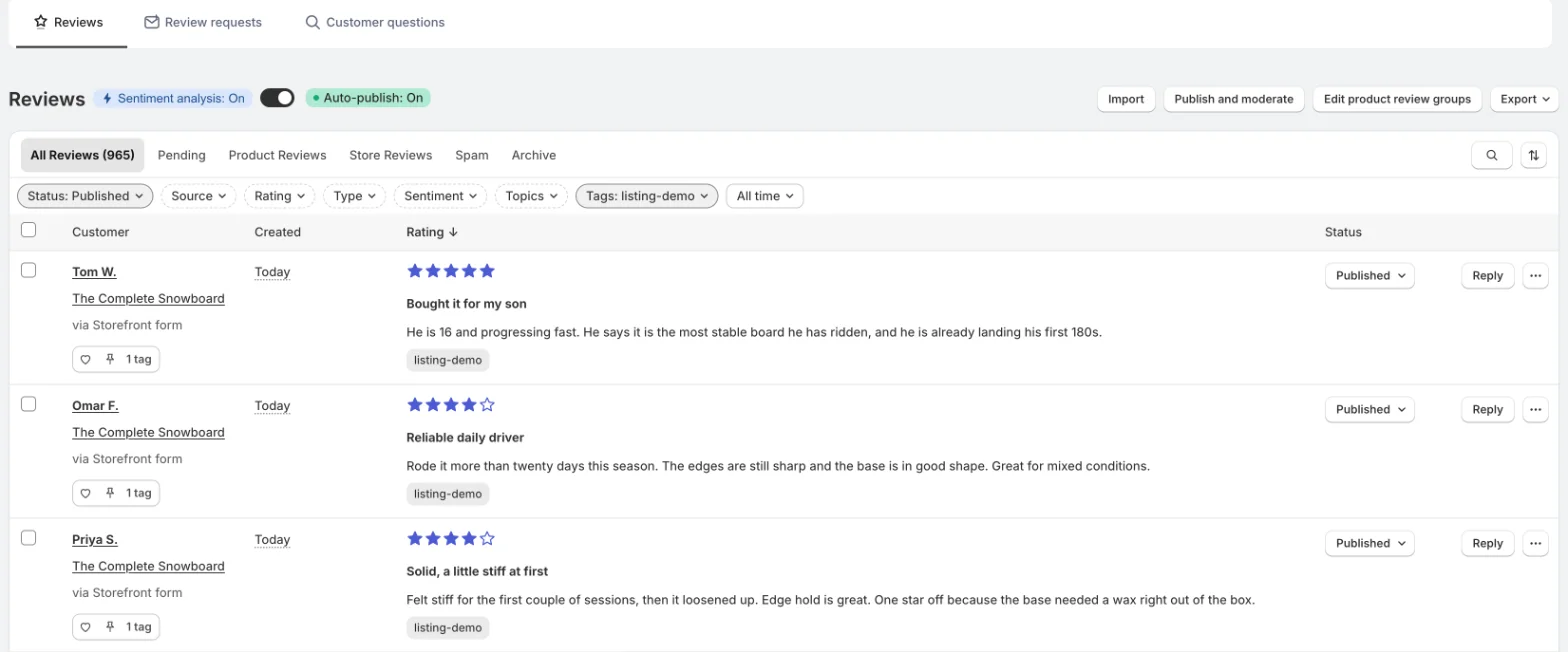Click the "Reliable daily driver" review title
The image size is (1568, 652).
coord(465,438)
